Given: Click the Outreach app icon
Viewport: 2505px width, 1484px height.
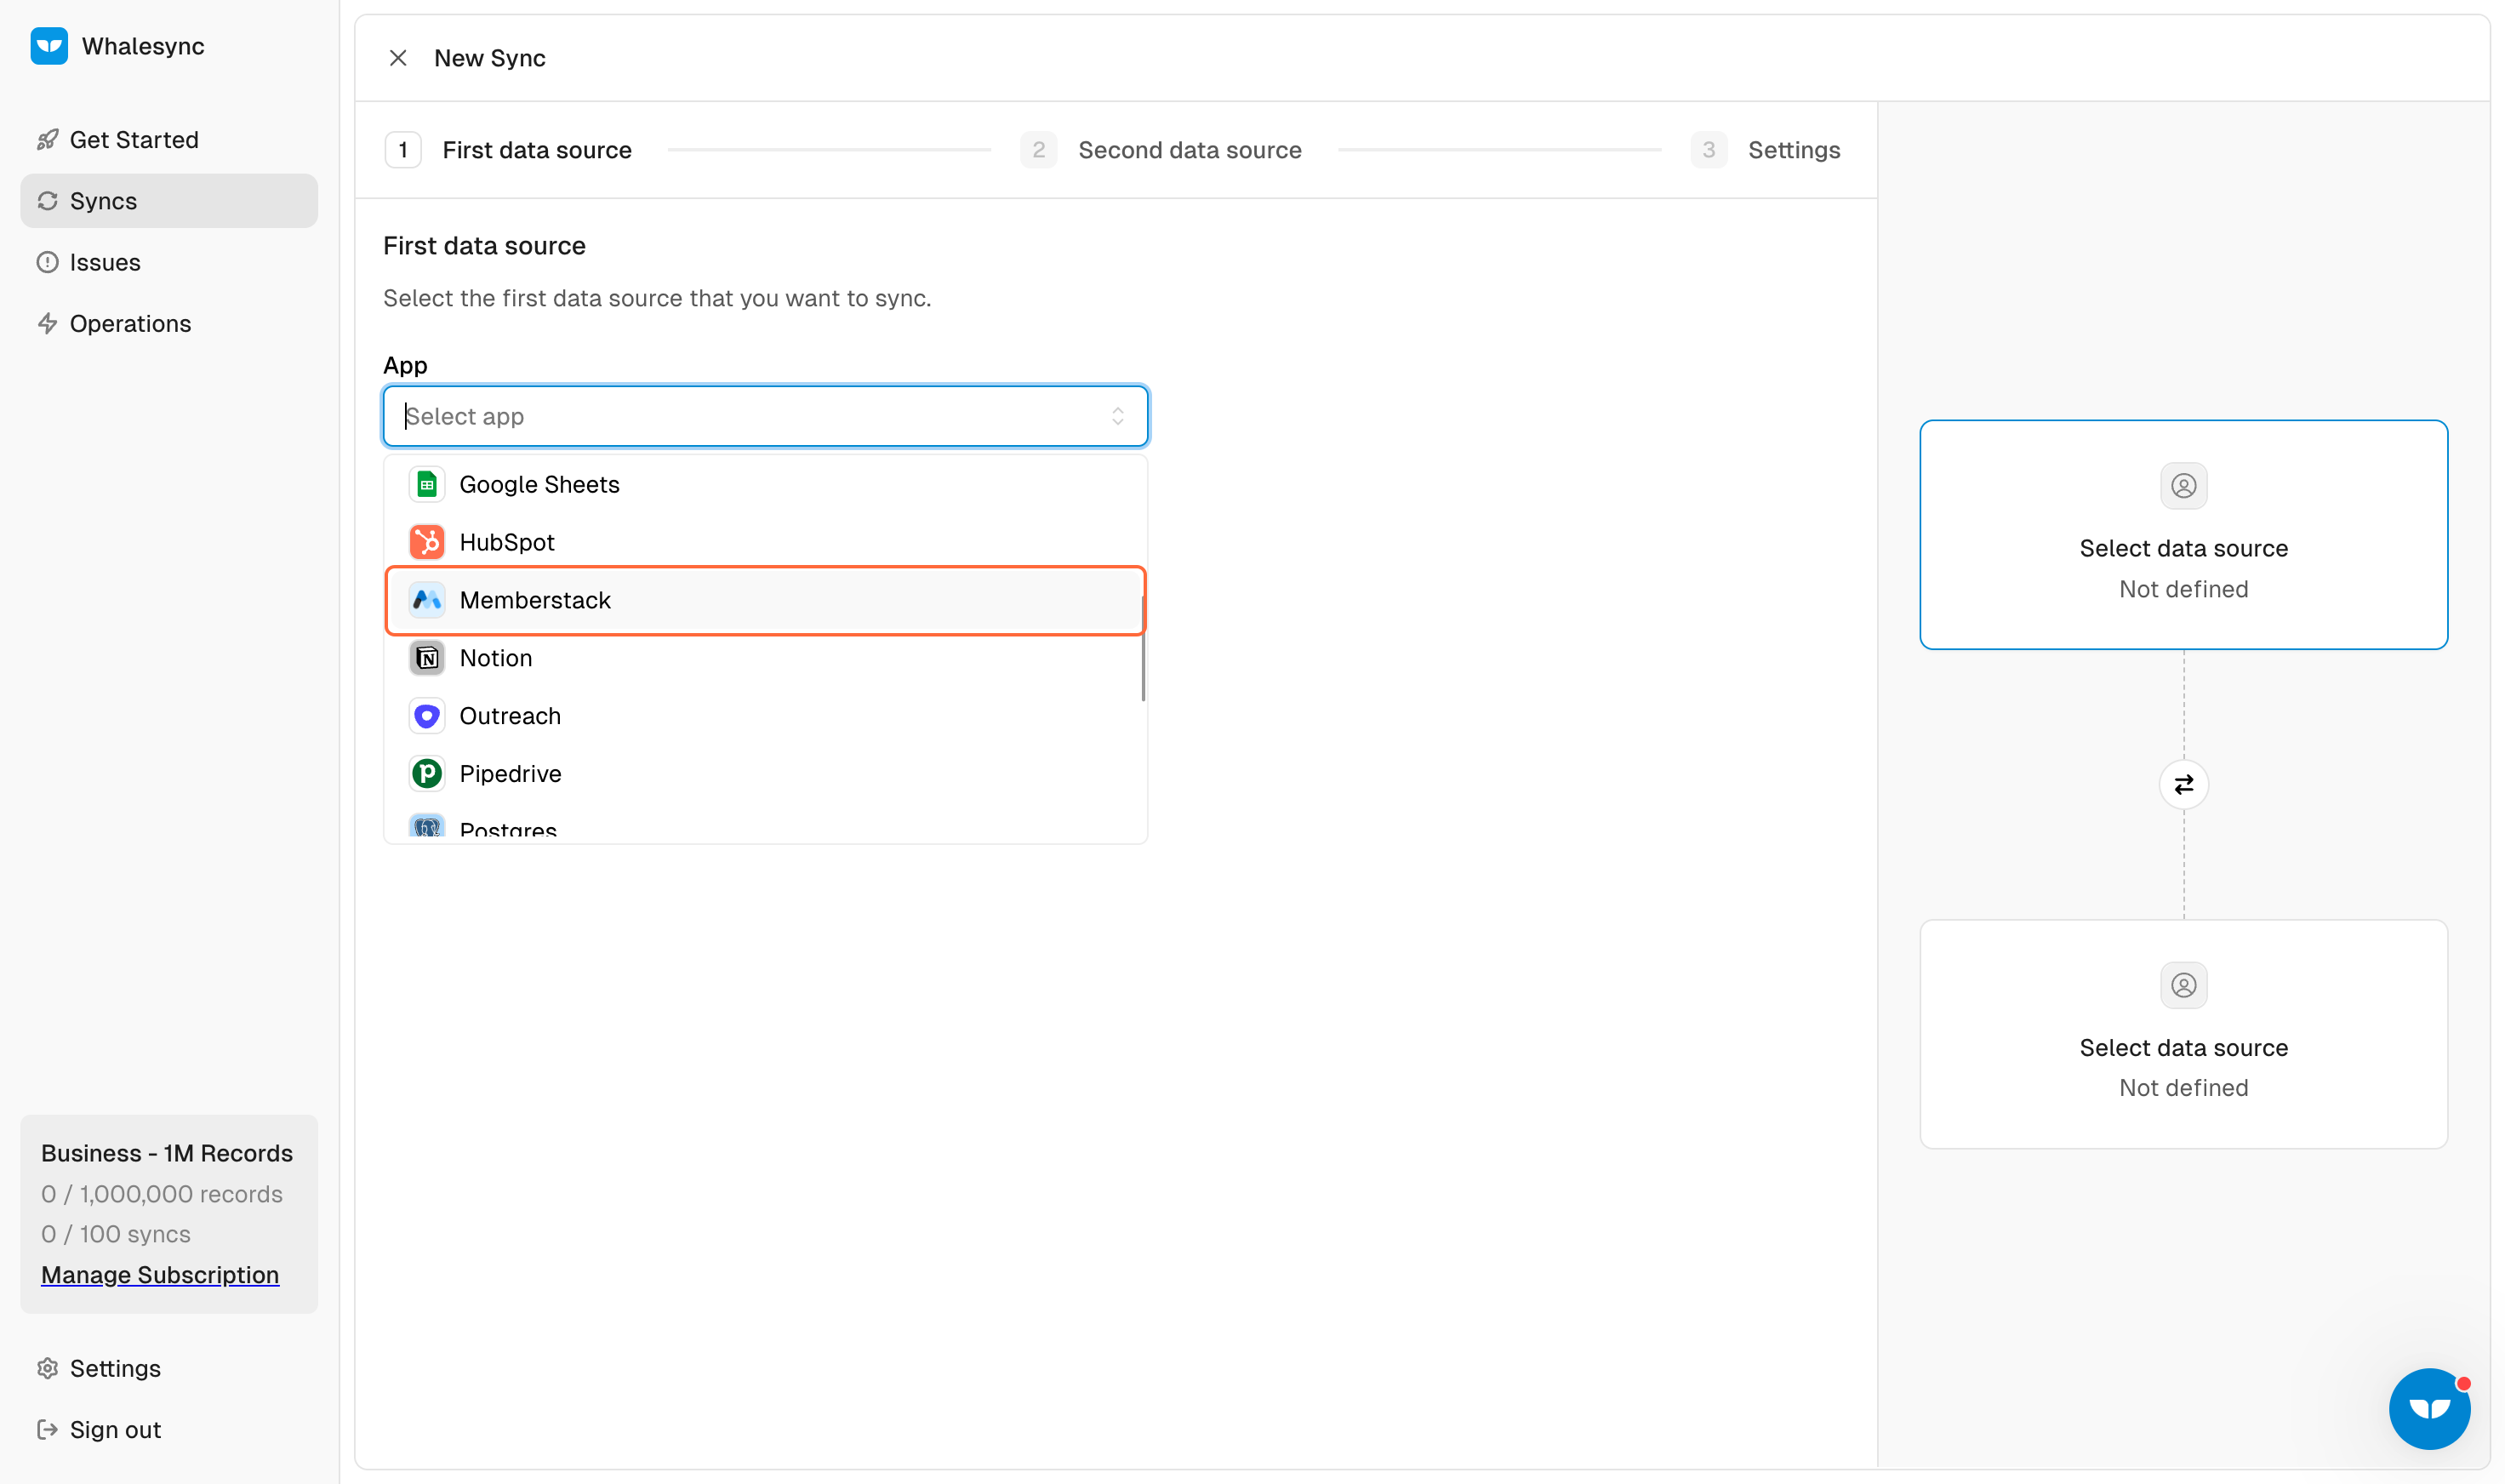Looking at the screenshot, I should (427, 716).
